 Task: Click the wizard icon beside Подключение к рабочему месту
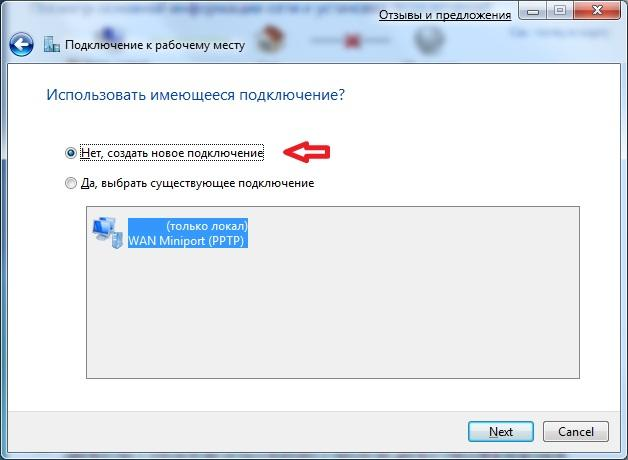tap(52, 44)
